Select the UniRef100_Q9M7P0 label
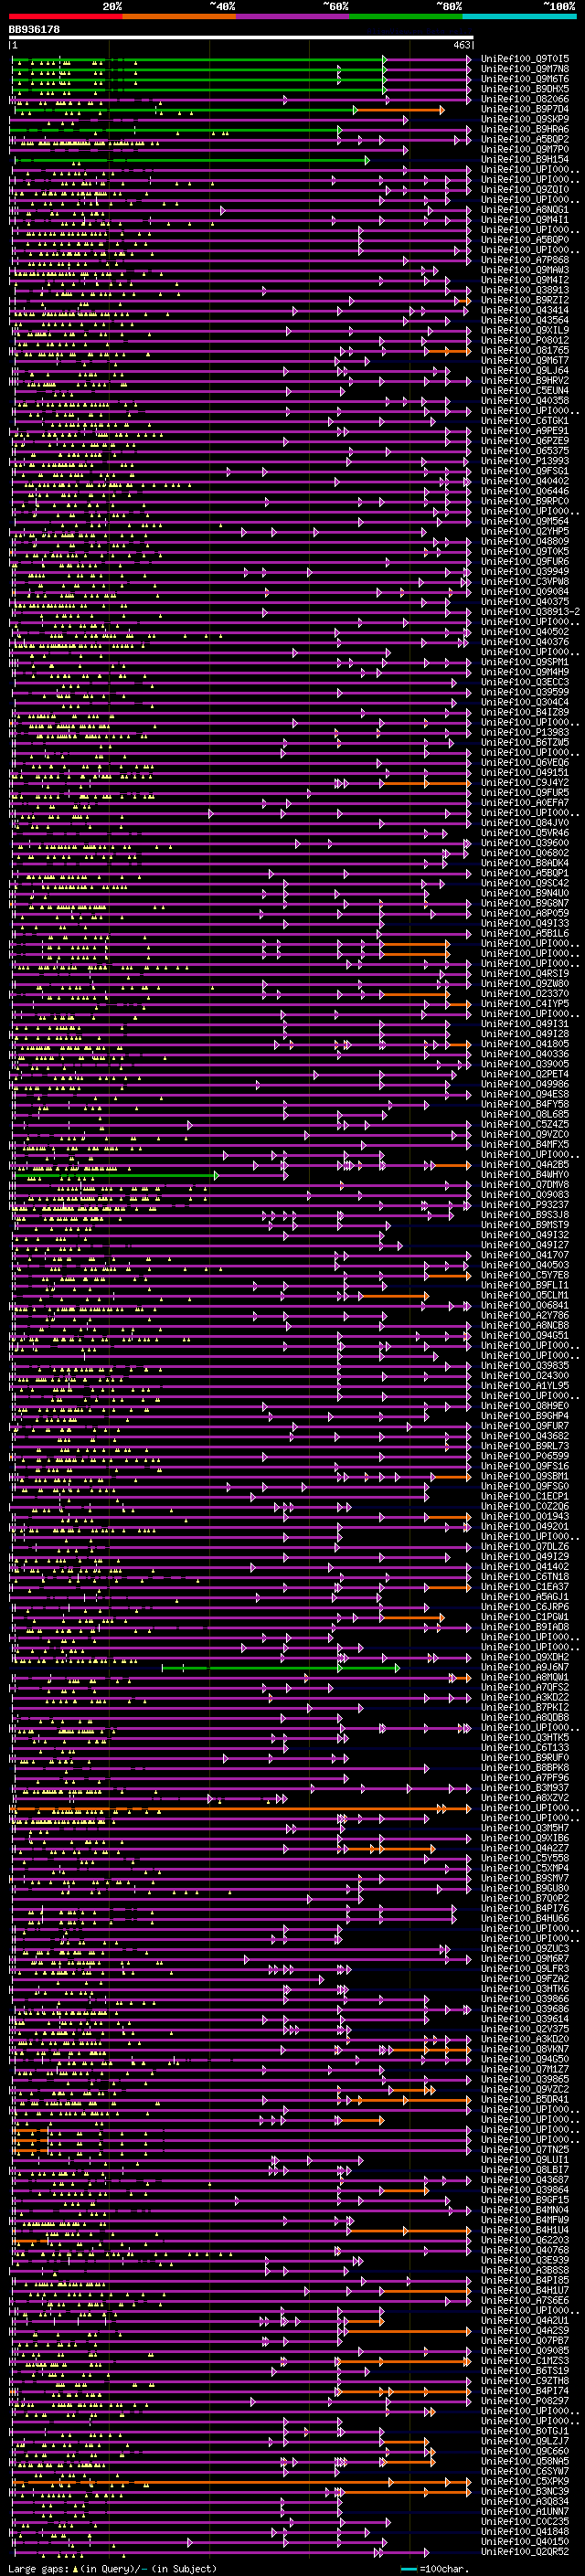The width and height of the screenshot is (585, 2576). [x=525, y=149]
